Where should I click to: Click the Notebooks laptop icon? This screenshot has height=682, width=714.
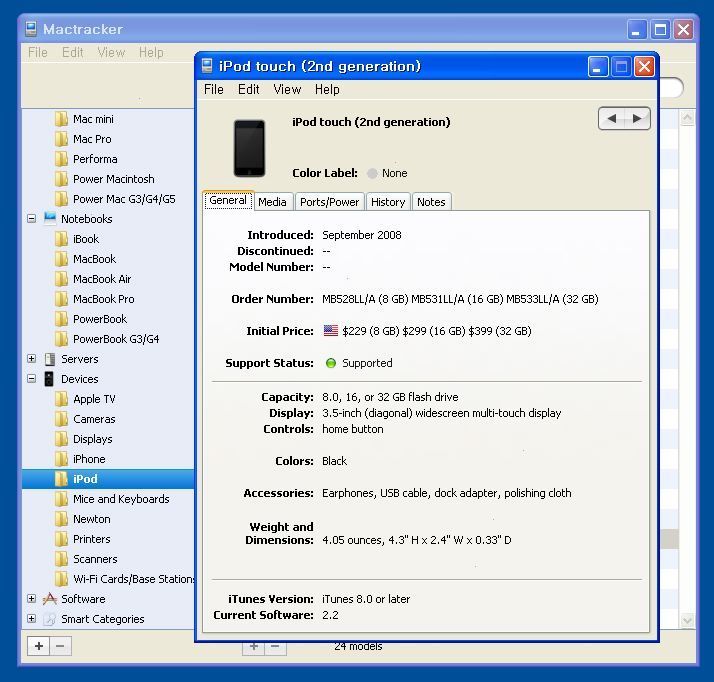tap(50, 218)
